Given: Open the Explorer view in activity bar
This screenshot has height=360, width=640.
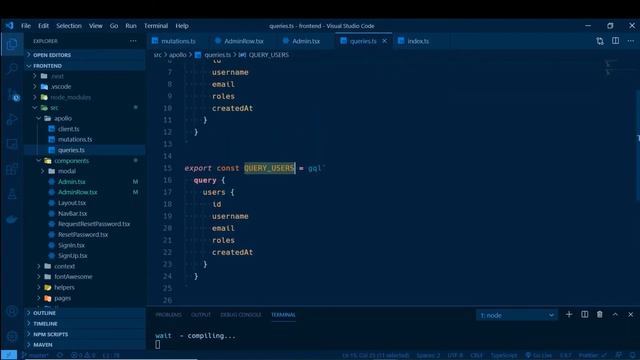Looking at the screenshot, I should click(12, 44).
